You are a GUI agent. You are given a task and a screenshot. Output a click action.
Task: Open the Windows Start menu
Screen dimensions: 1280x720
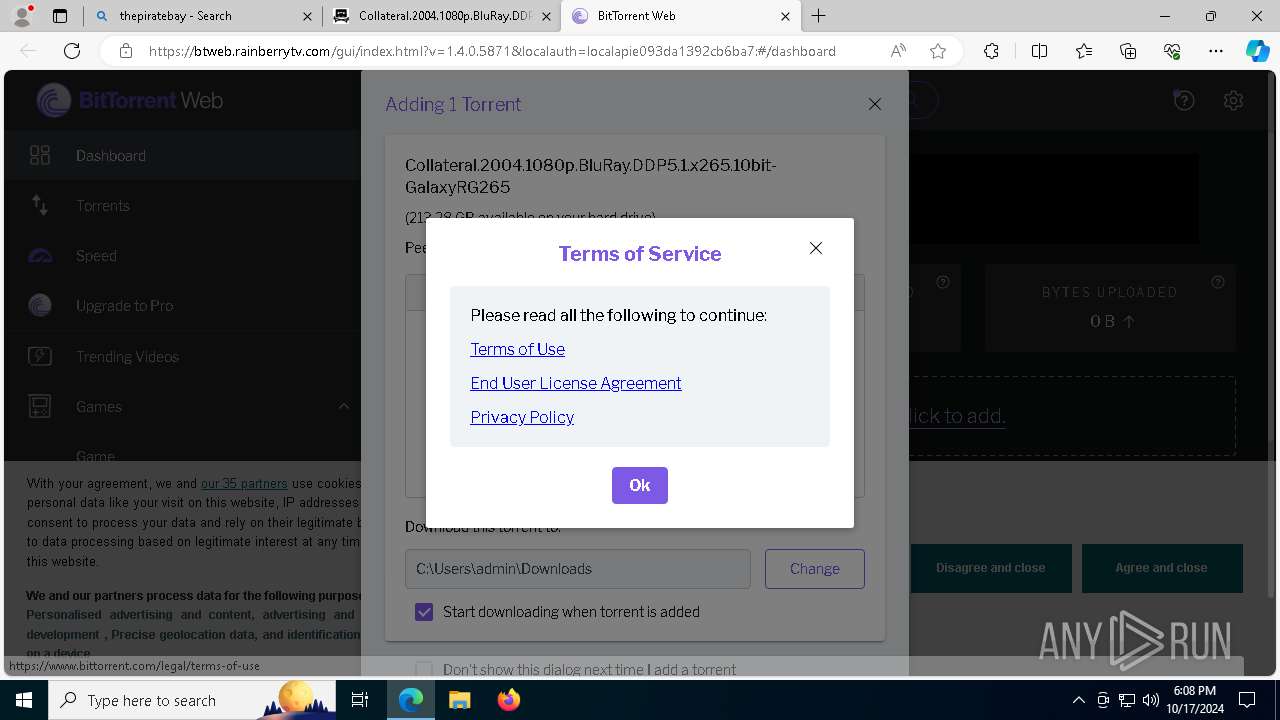[x=24, y=700]
